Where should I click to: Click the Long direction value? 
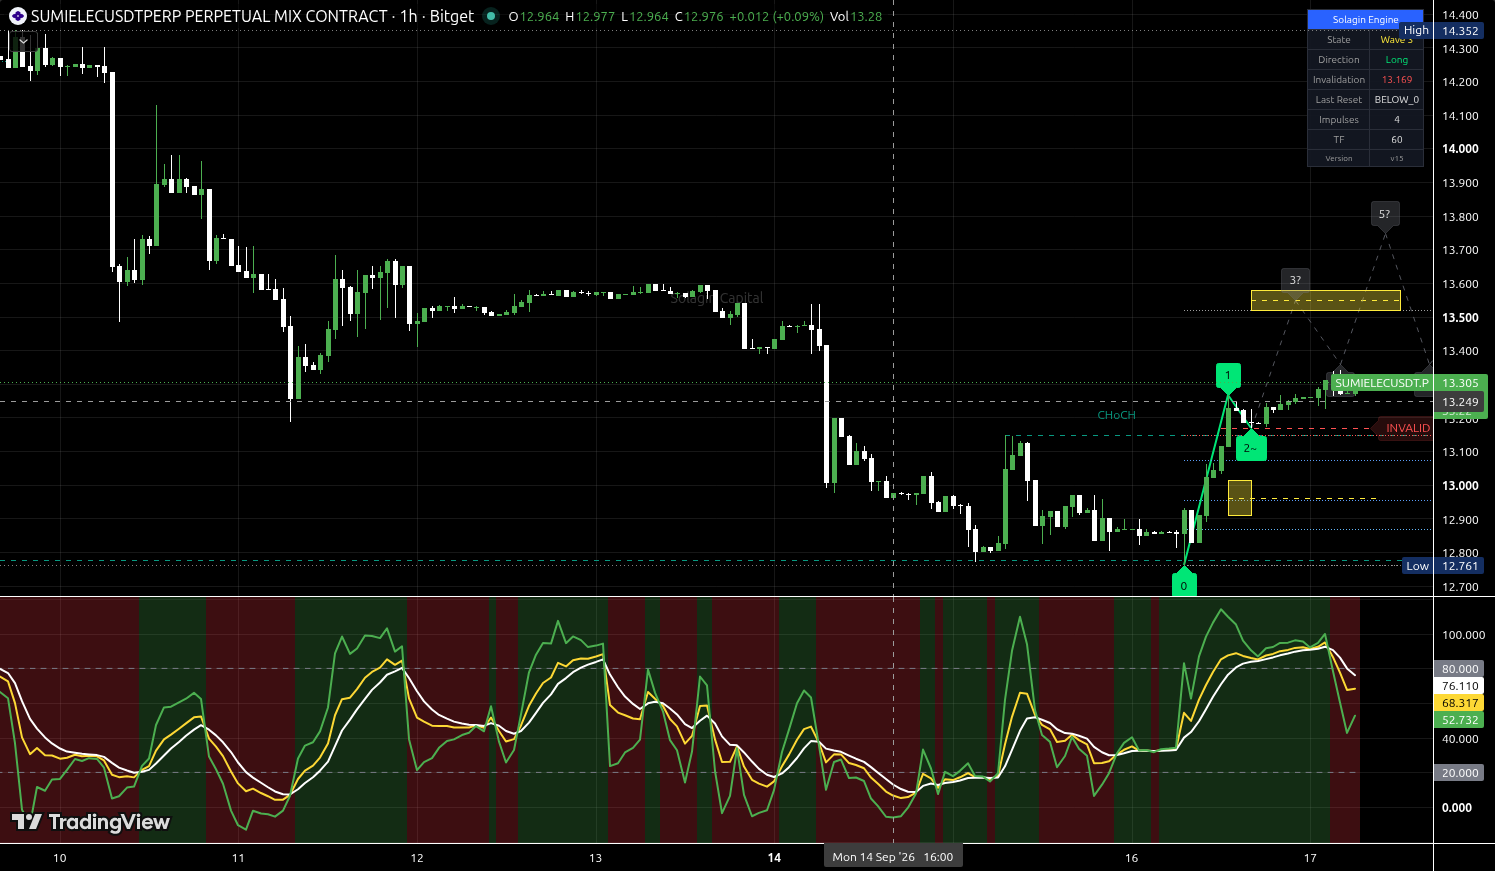[x=1396, y=60]
